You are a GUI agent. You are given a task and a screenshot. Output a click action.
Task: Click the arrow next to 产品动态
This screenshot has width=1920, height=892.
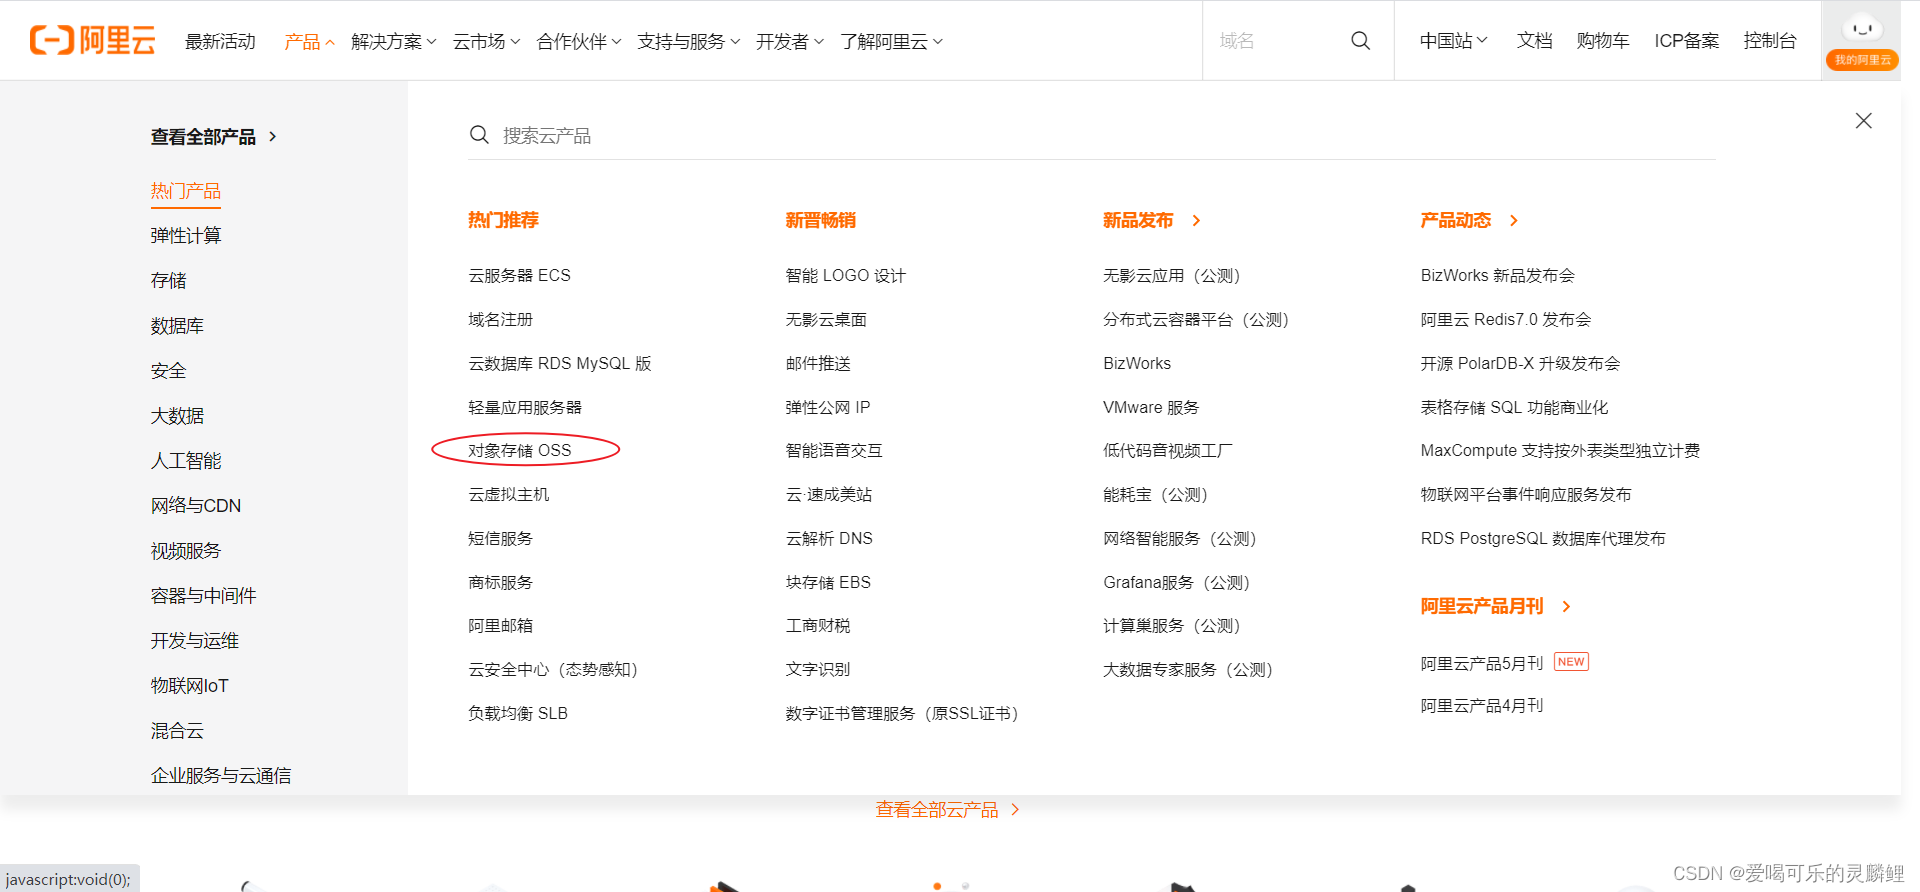[x=1514, y=221]
